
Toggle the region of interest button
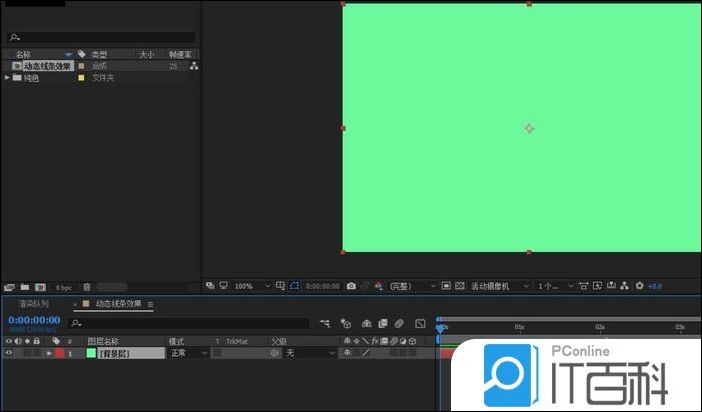tap(446, 286)
